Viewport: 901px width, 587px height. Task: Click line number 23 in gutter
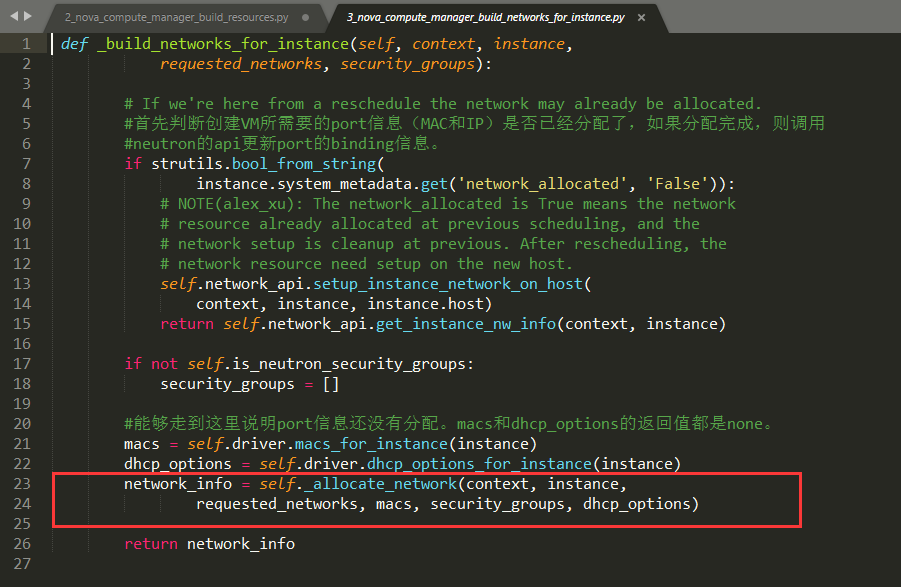pyautogui.click(x=22, y=484)
